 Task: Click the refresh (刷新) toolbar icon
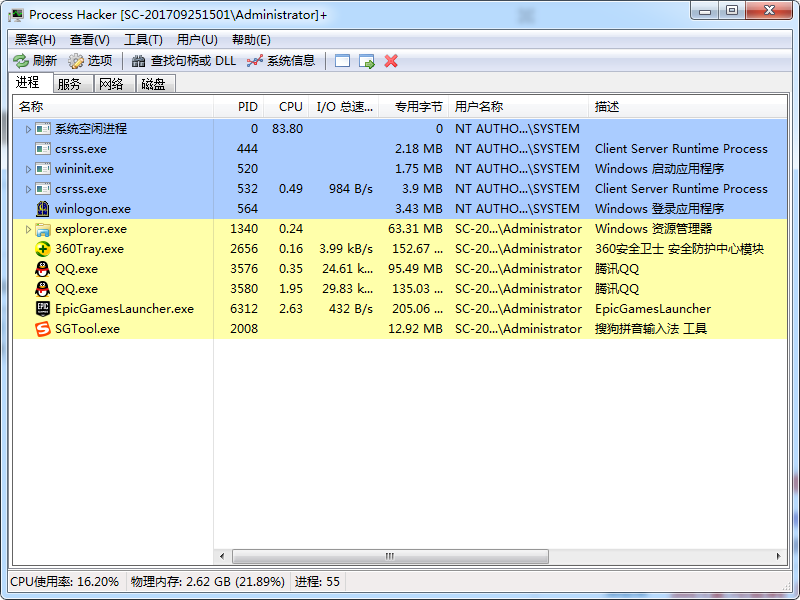click(x=21, y=61)
